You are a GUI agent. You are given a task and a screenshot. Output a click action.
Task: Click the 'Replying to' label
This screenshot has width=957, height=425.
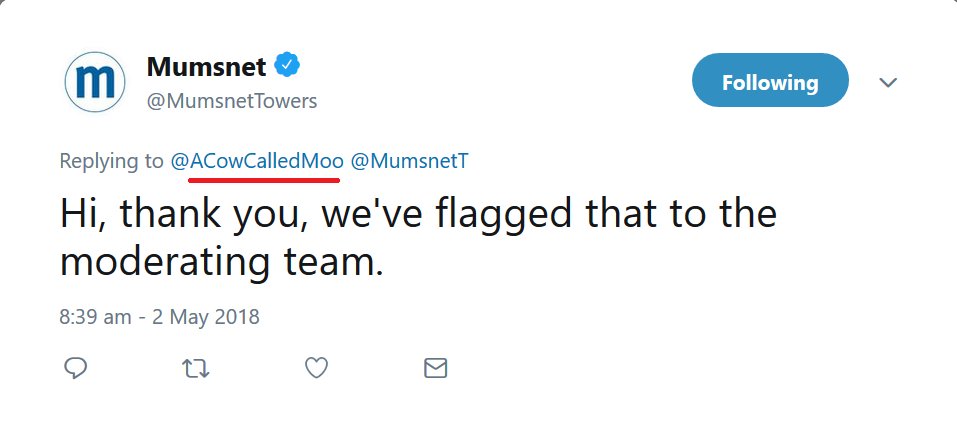(x=112, y=162)
